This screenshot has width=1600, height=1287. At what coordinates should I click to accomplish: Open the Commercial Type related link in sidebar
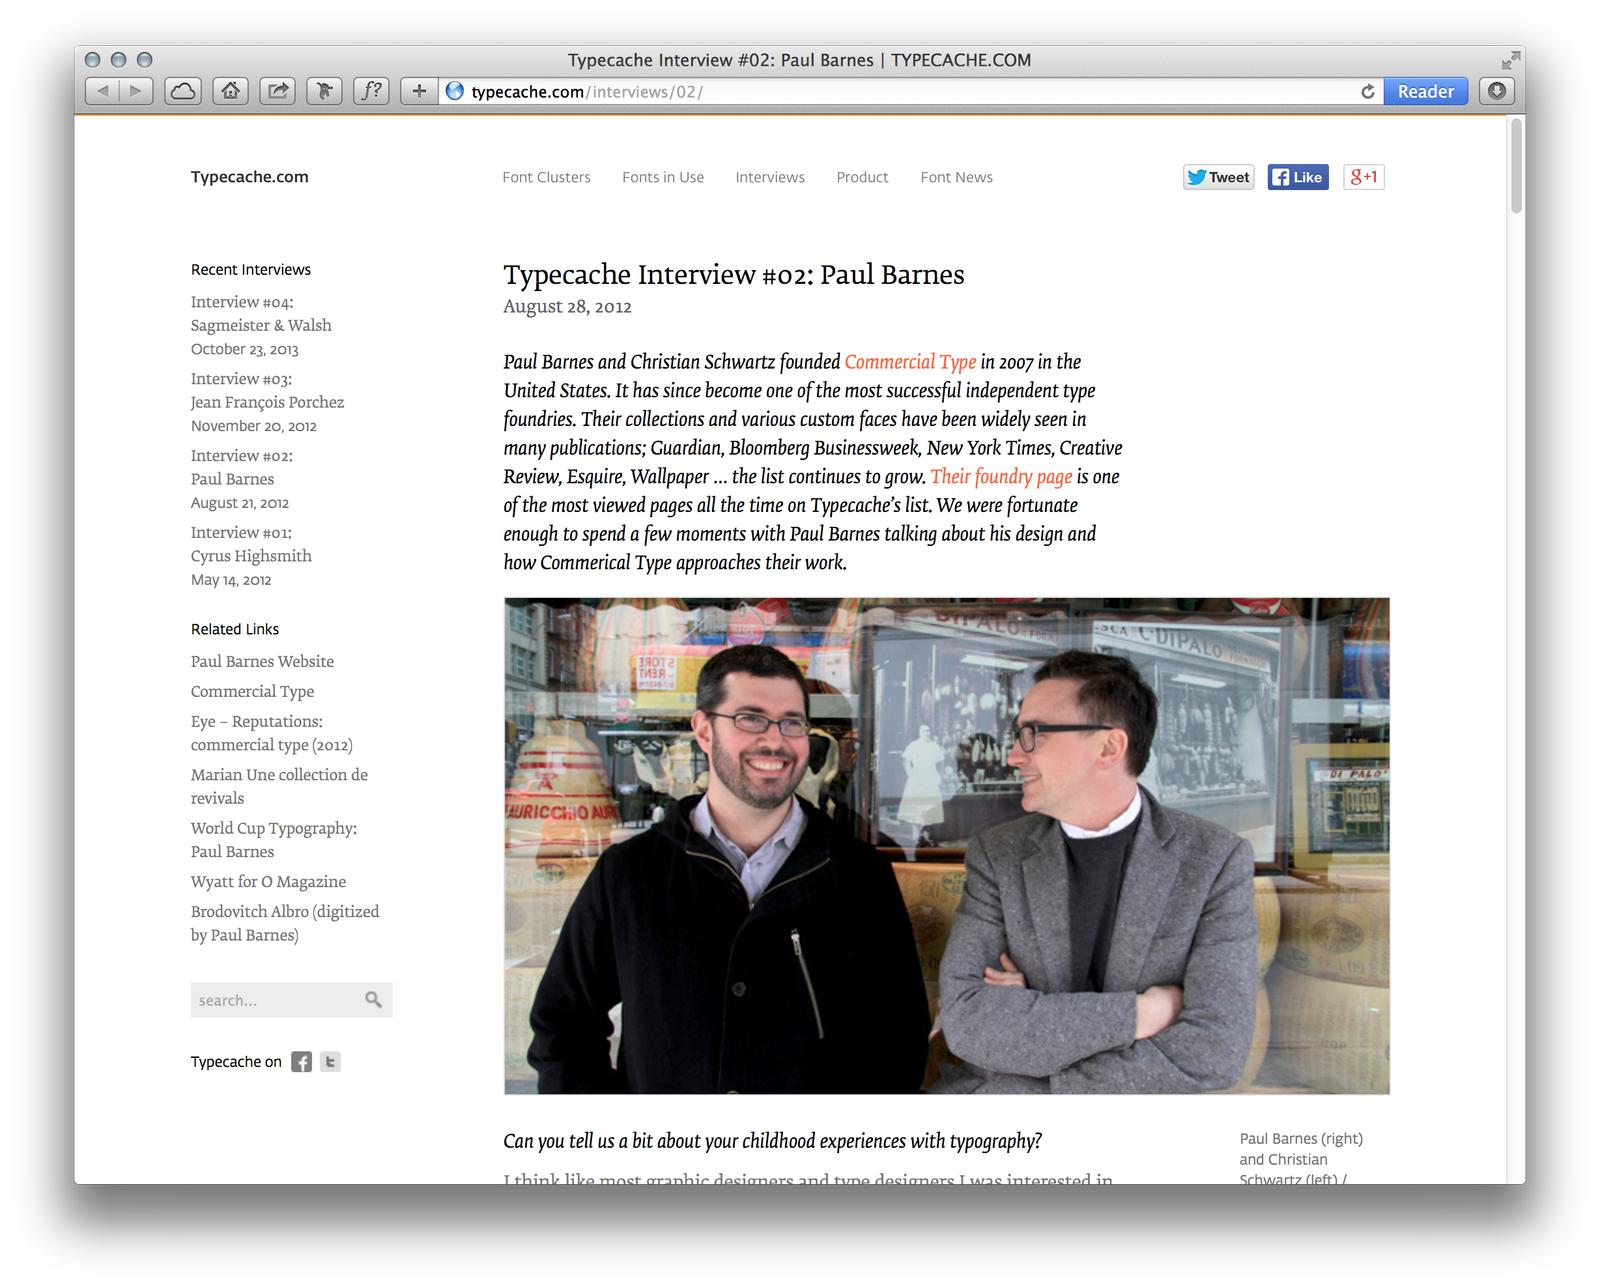(x=252, y=691)
